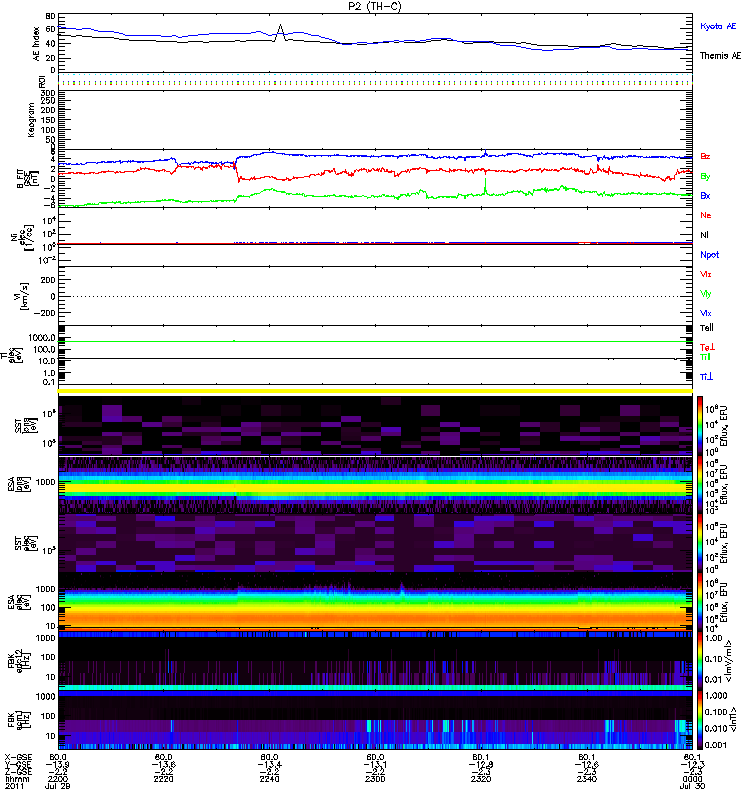Click the Jul 30 date label
This screenshot has width=750, height=800.
tap(692, 786)
